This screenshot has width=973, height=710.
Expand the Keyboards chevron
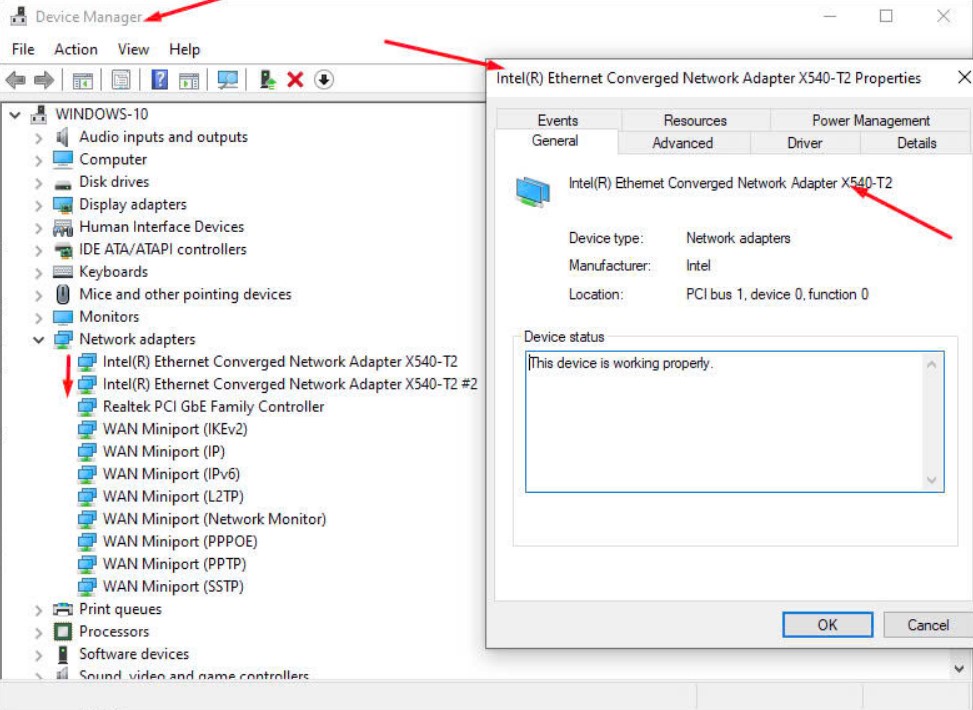coord(38,272)
